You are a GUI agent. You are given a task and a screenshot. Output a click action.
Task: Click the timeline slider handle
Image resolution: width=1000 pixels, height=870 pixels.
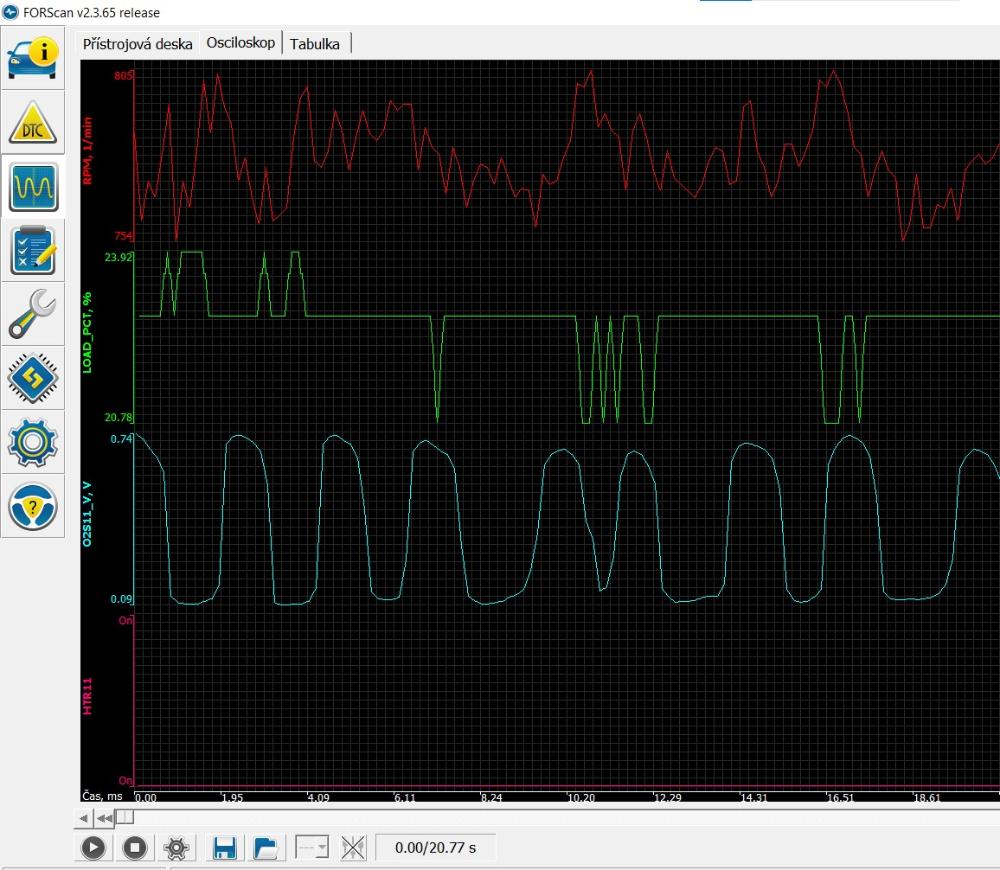(x=125, y=817)
